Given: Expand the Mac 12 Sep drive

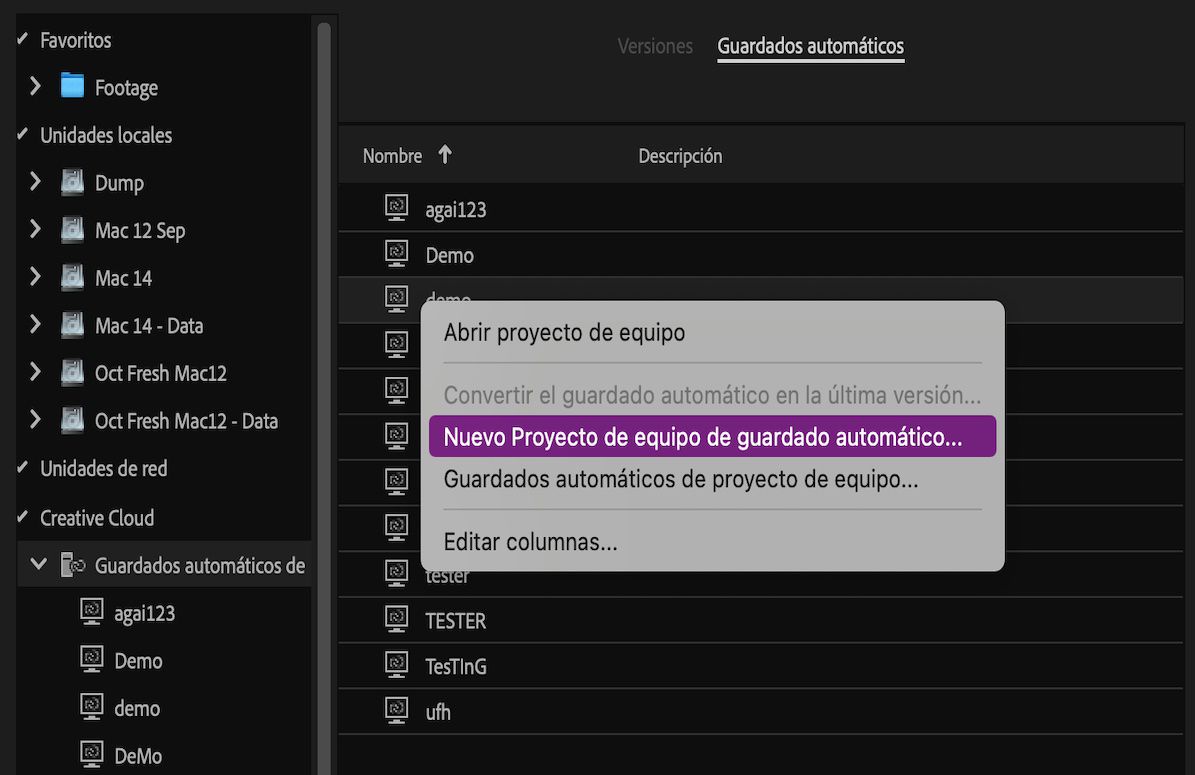Looking at the screenshot, I should pyautogui.click(x=35, y=230).
